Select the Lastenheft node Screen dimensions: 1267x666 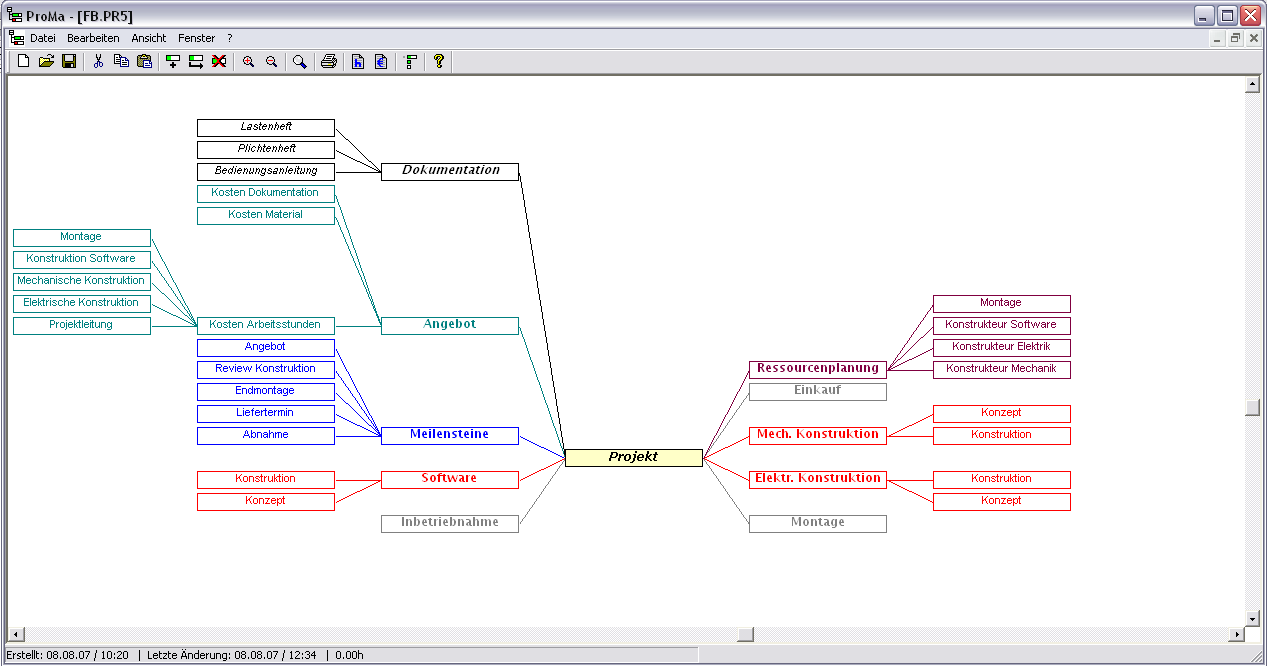pyautogui.click(x=266, y=128)
